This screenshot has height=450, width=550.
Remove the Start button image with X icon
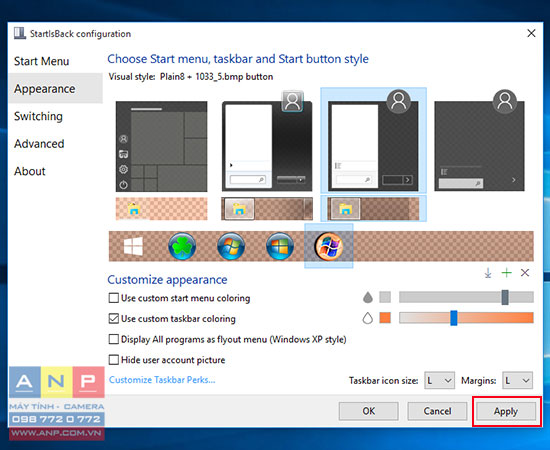click(525, 273)
